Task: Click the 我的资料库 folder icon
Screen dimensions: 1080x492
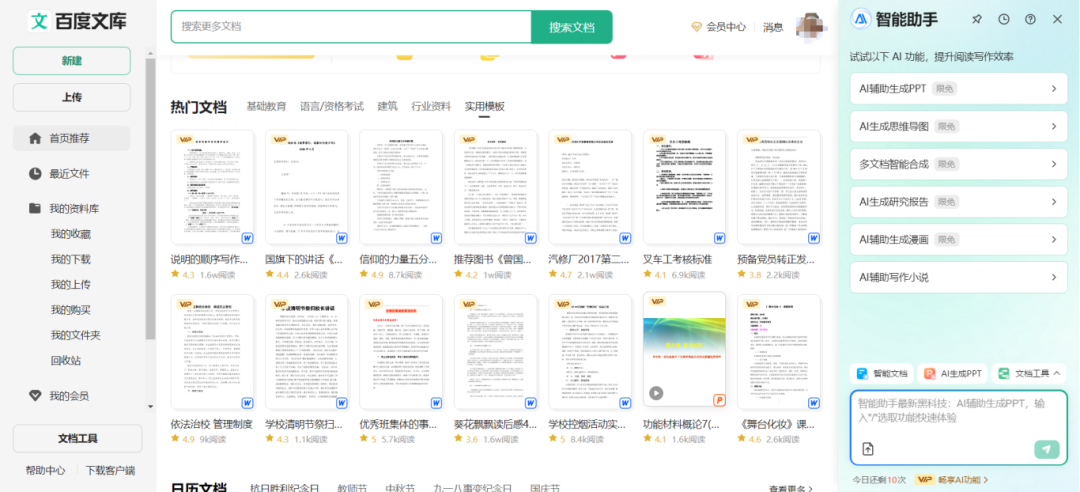Action: pos(35,208)
